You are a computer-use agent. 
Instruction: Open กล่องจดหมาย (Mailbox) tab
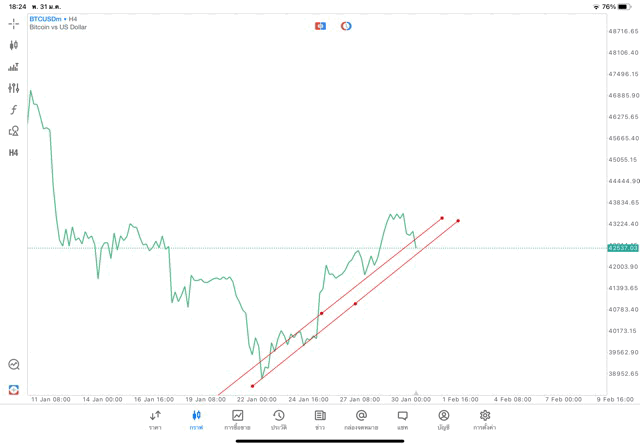coord(361,420)
